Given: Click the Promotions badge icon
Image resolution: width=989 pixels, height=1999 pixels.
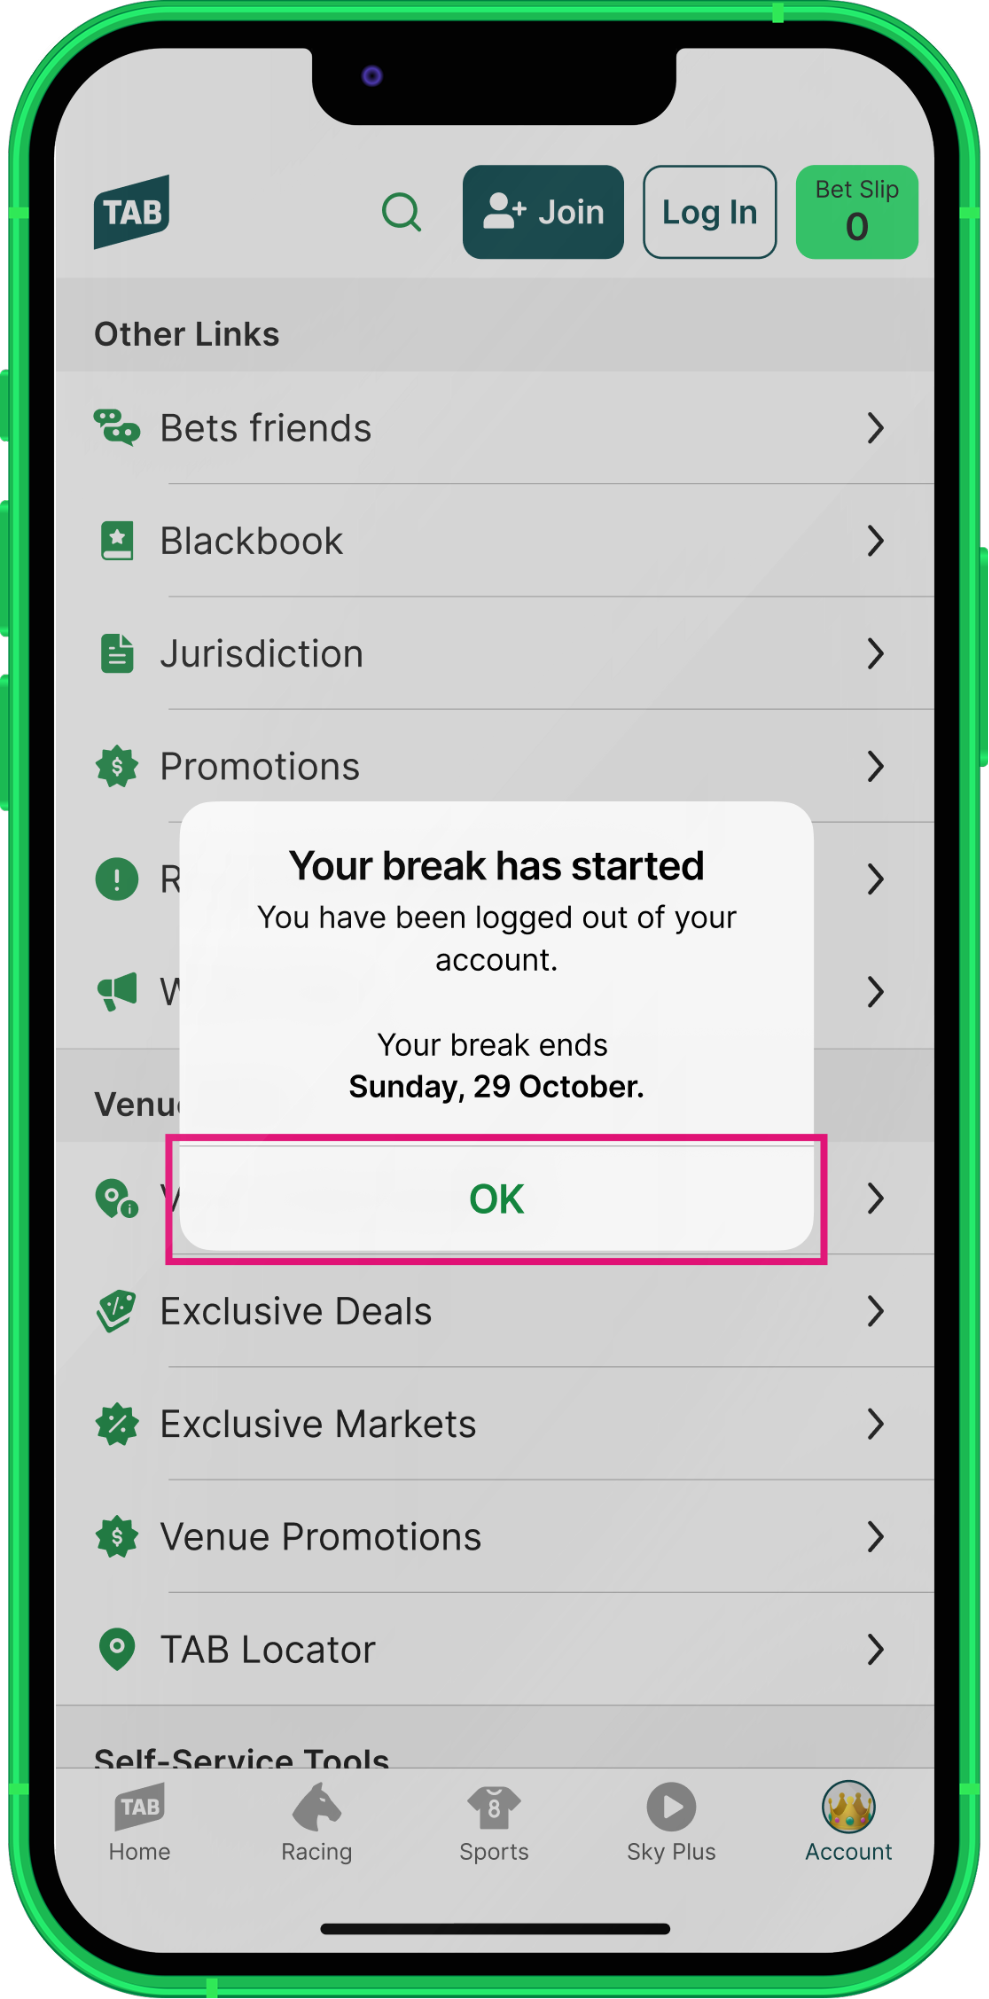Looking at the screenshot, I should [117, 766].
